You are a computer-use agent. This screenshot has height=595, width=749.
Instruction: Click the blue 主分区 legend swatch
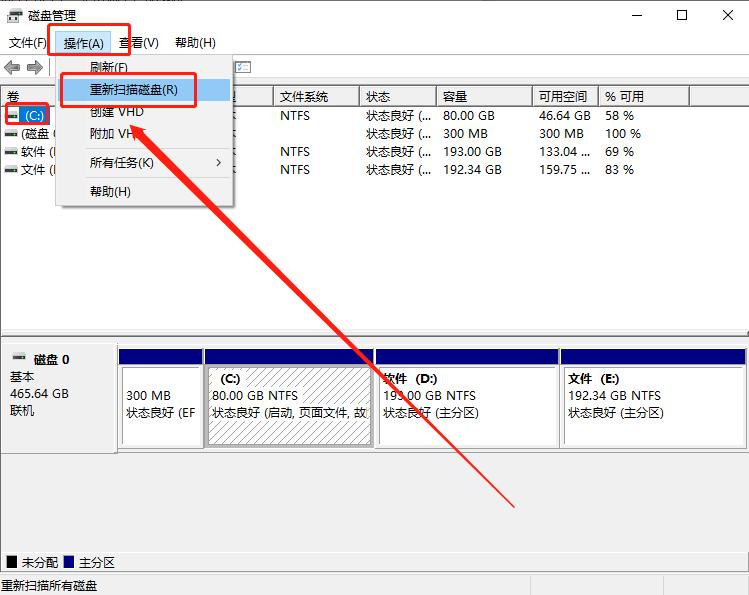(x=69, y=562)
